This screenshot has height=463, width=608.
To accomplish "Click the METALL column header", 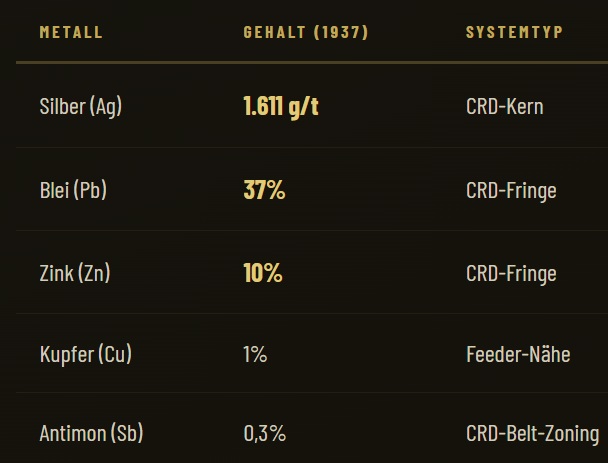I will click(x=71, y=32).
